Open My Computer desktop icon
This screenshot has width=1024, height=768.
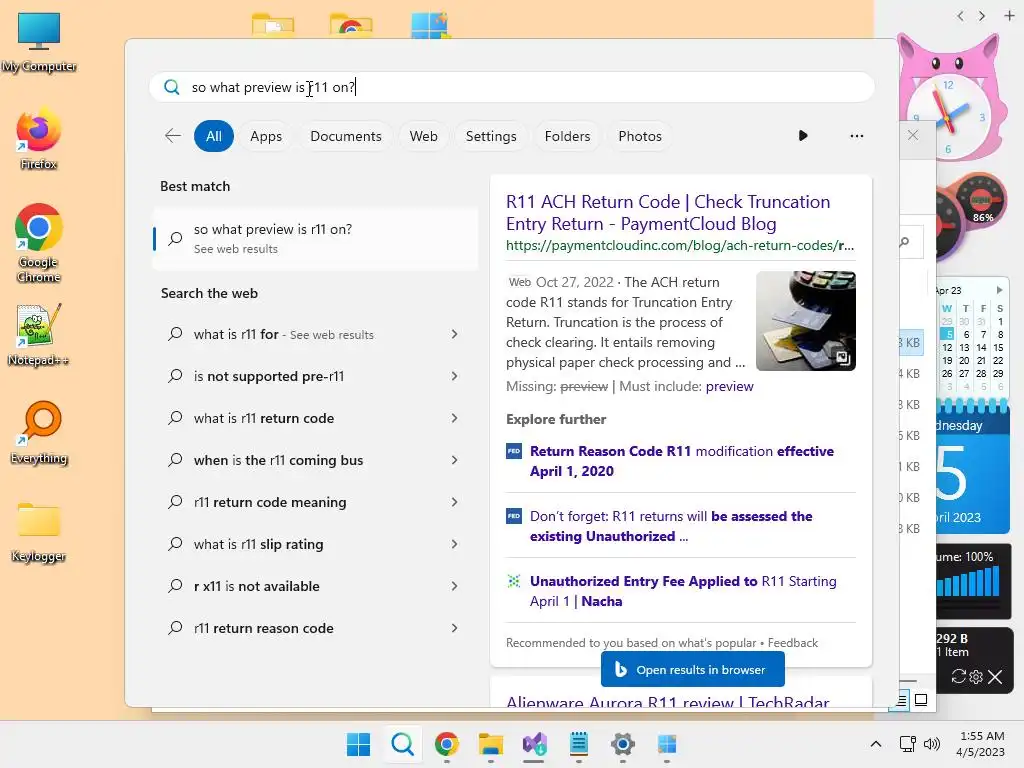click(x=39, y=42)
